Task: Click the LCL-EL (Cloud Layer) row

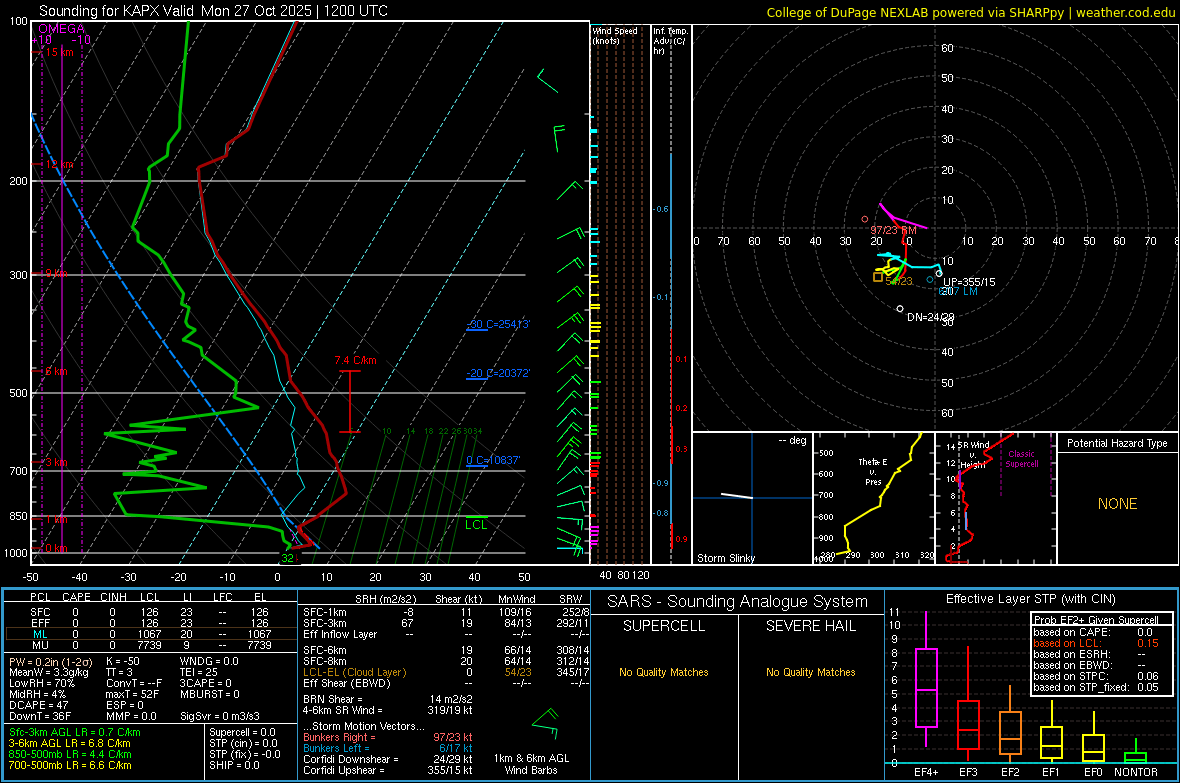Action: click(446, 672)
